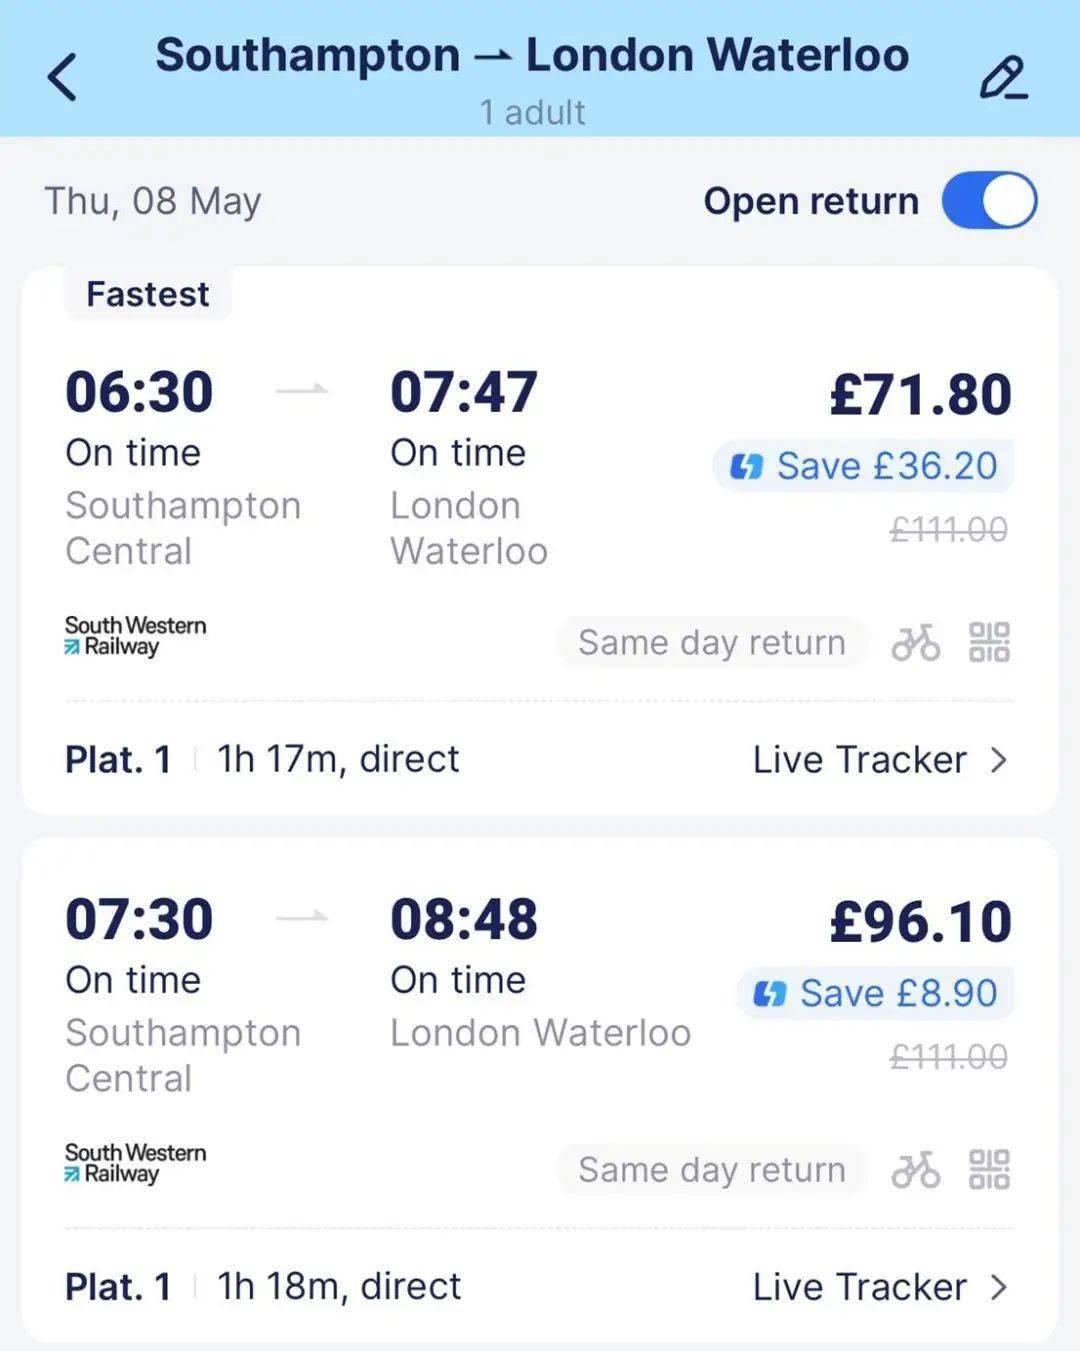The width and height of the screenshot is (1080, 1351).
Task: Select the £71.80 fare
Action: pyautogui.click(x=921, y=394)
